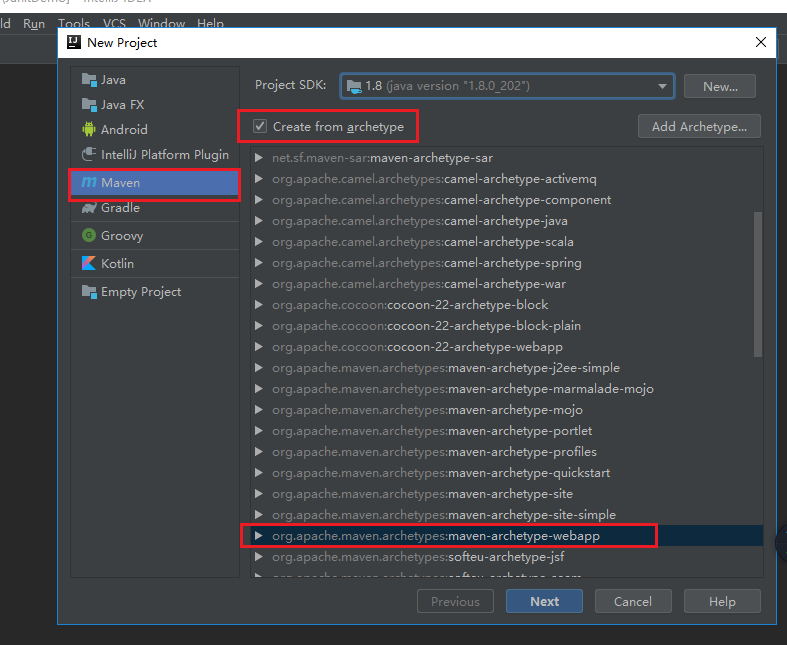Image resolution: width=787 pixels, height=645 pixels.
Task: Expand the maven-archetype-site-simple node
Action: click(x=258, y=514)
